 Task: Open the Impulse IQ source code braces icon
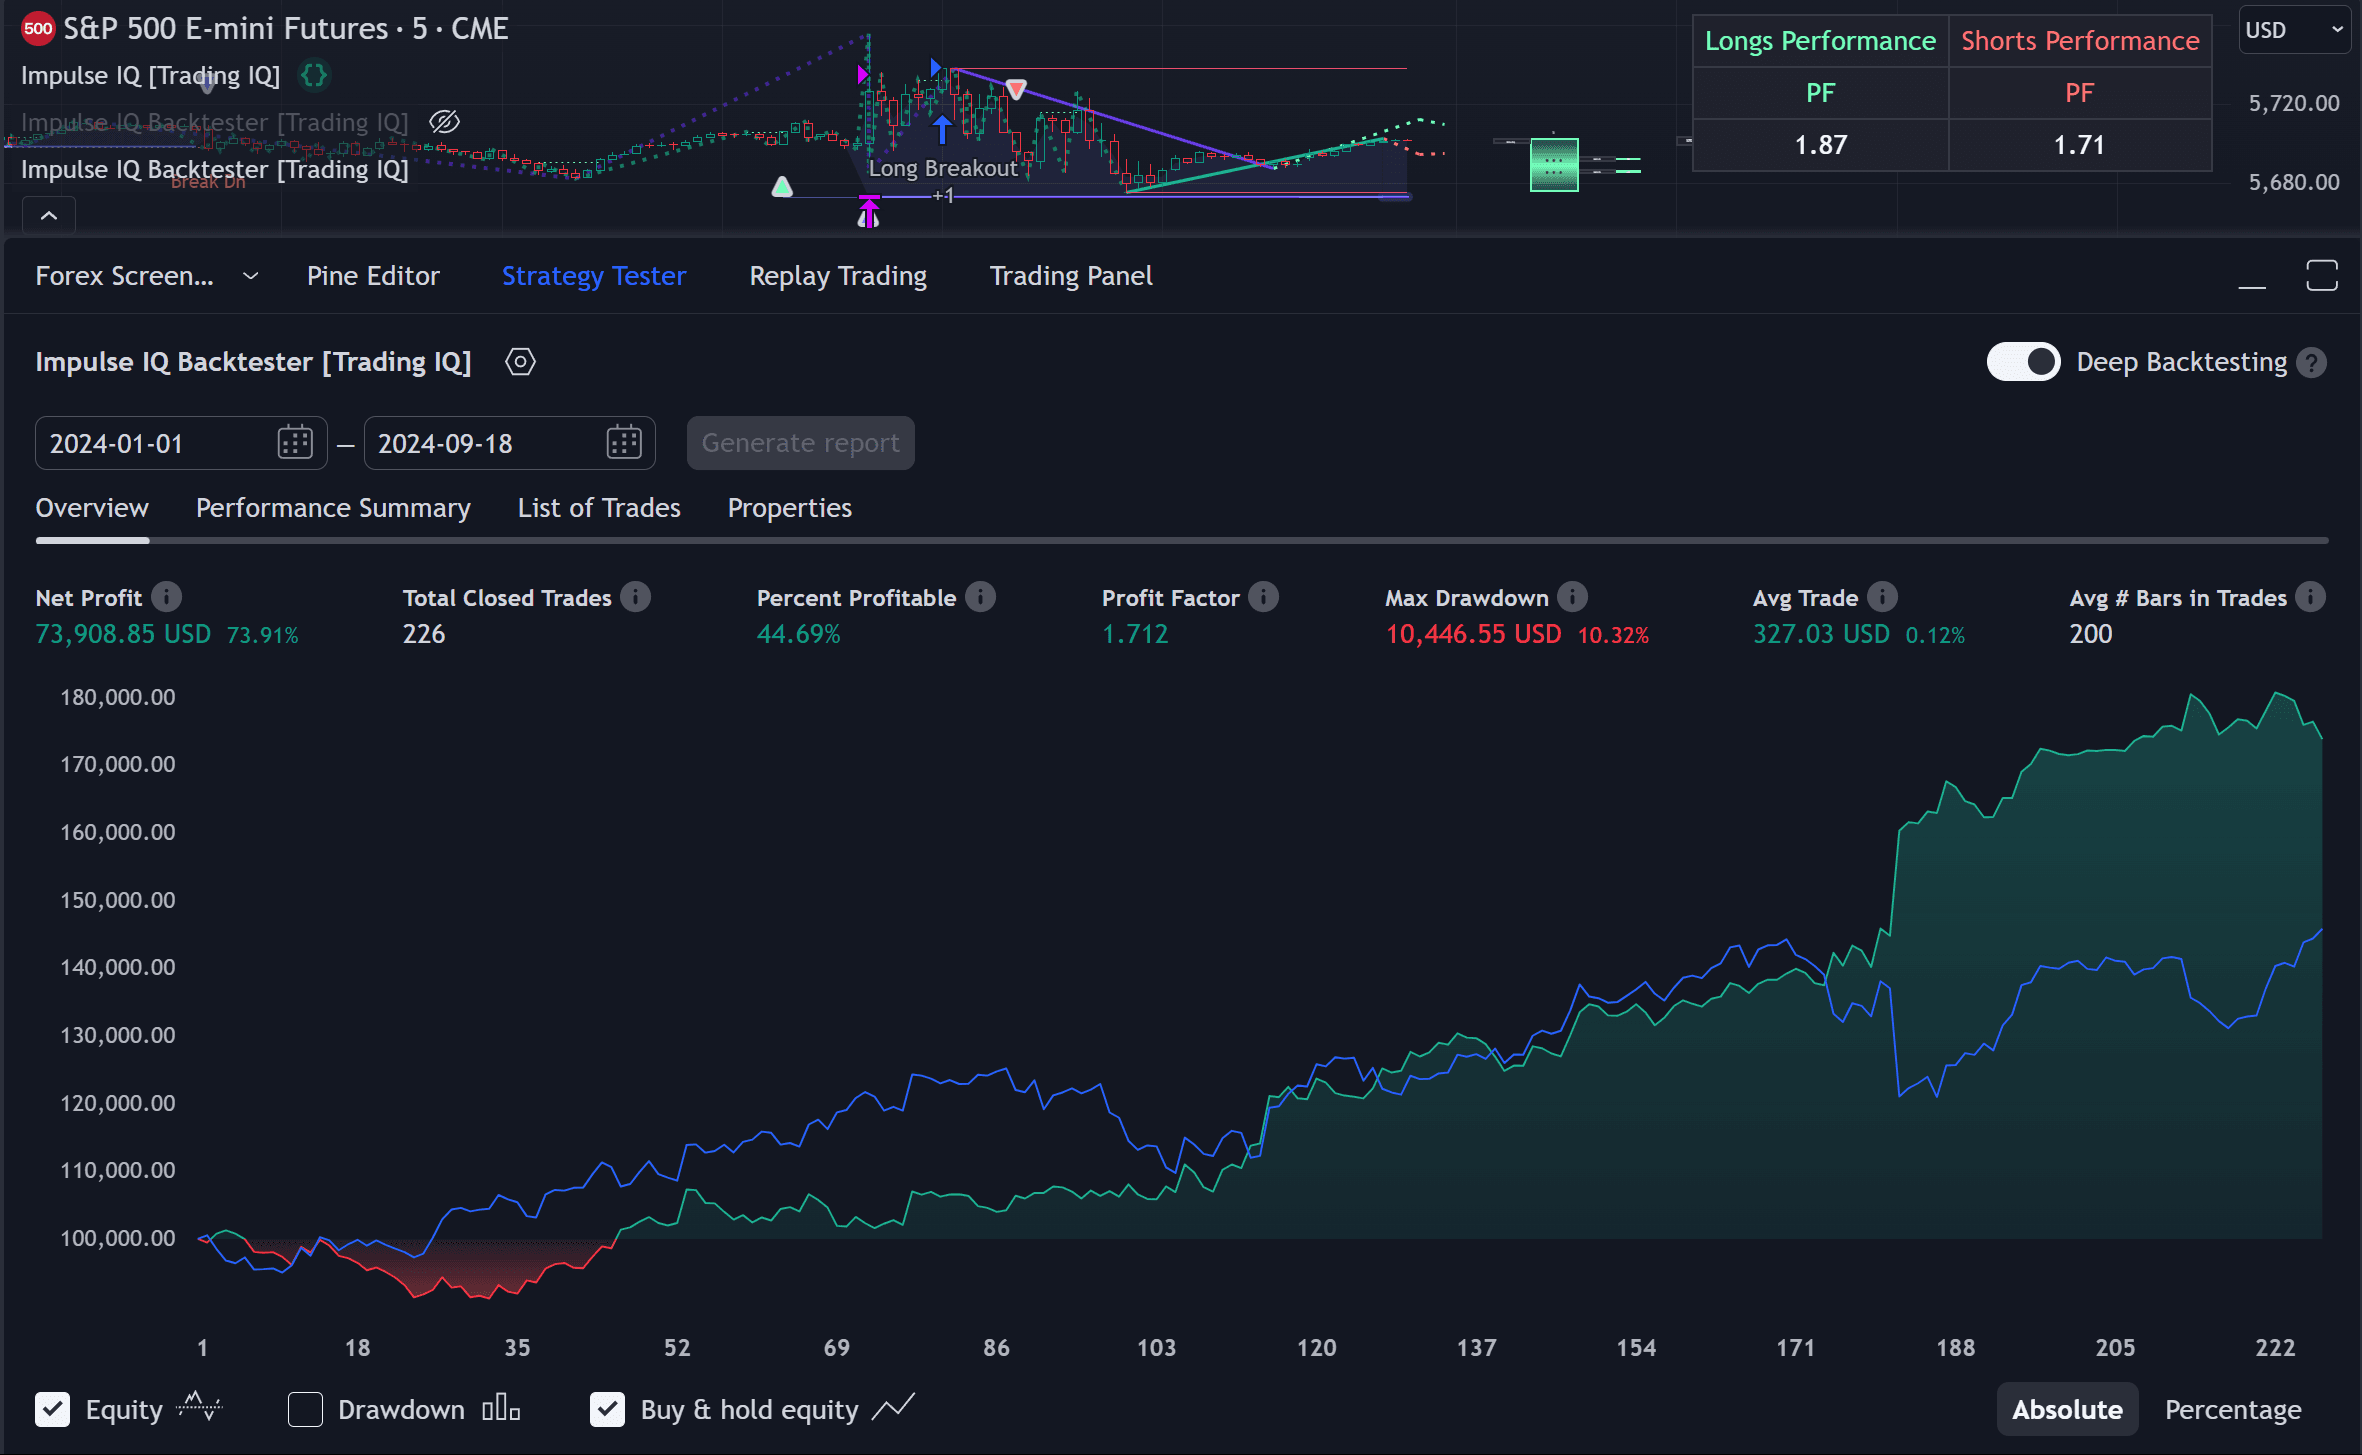(x=314, y=76)
